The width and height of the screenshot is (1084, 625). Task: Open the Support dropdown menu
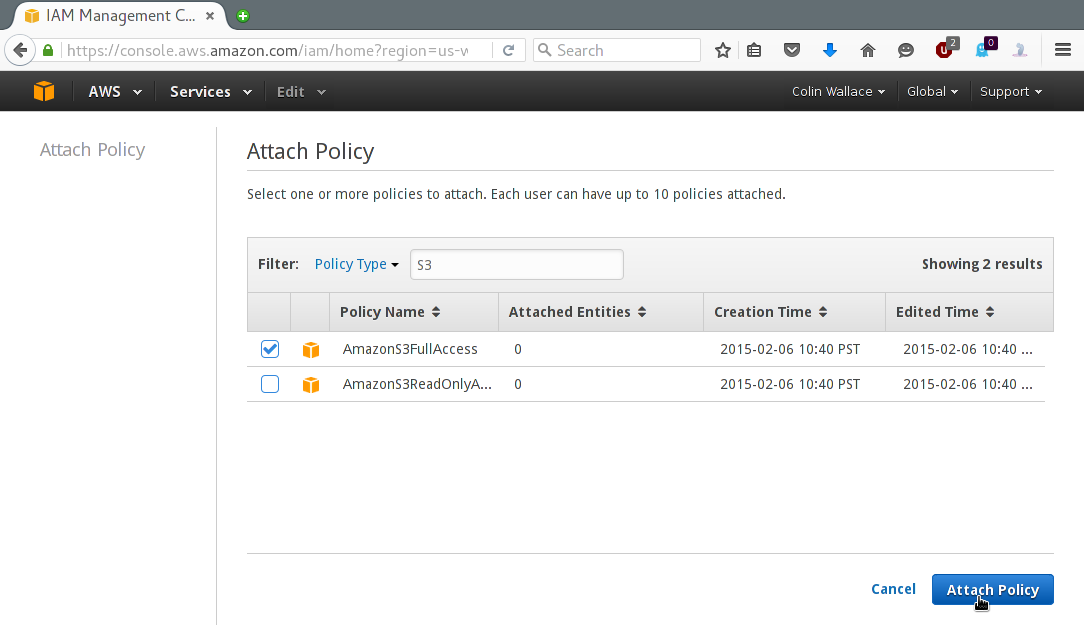(1010, 91)
